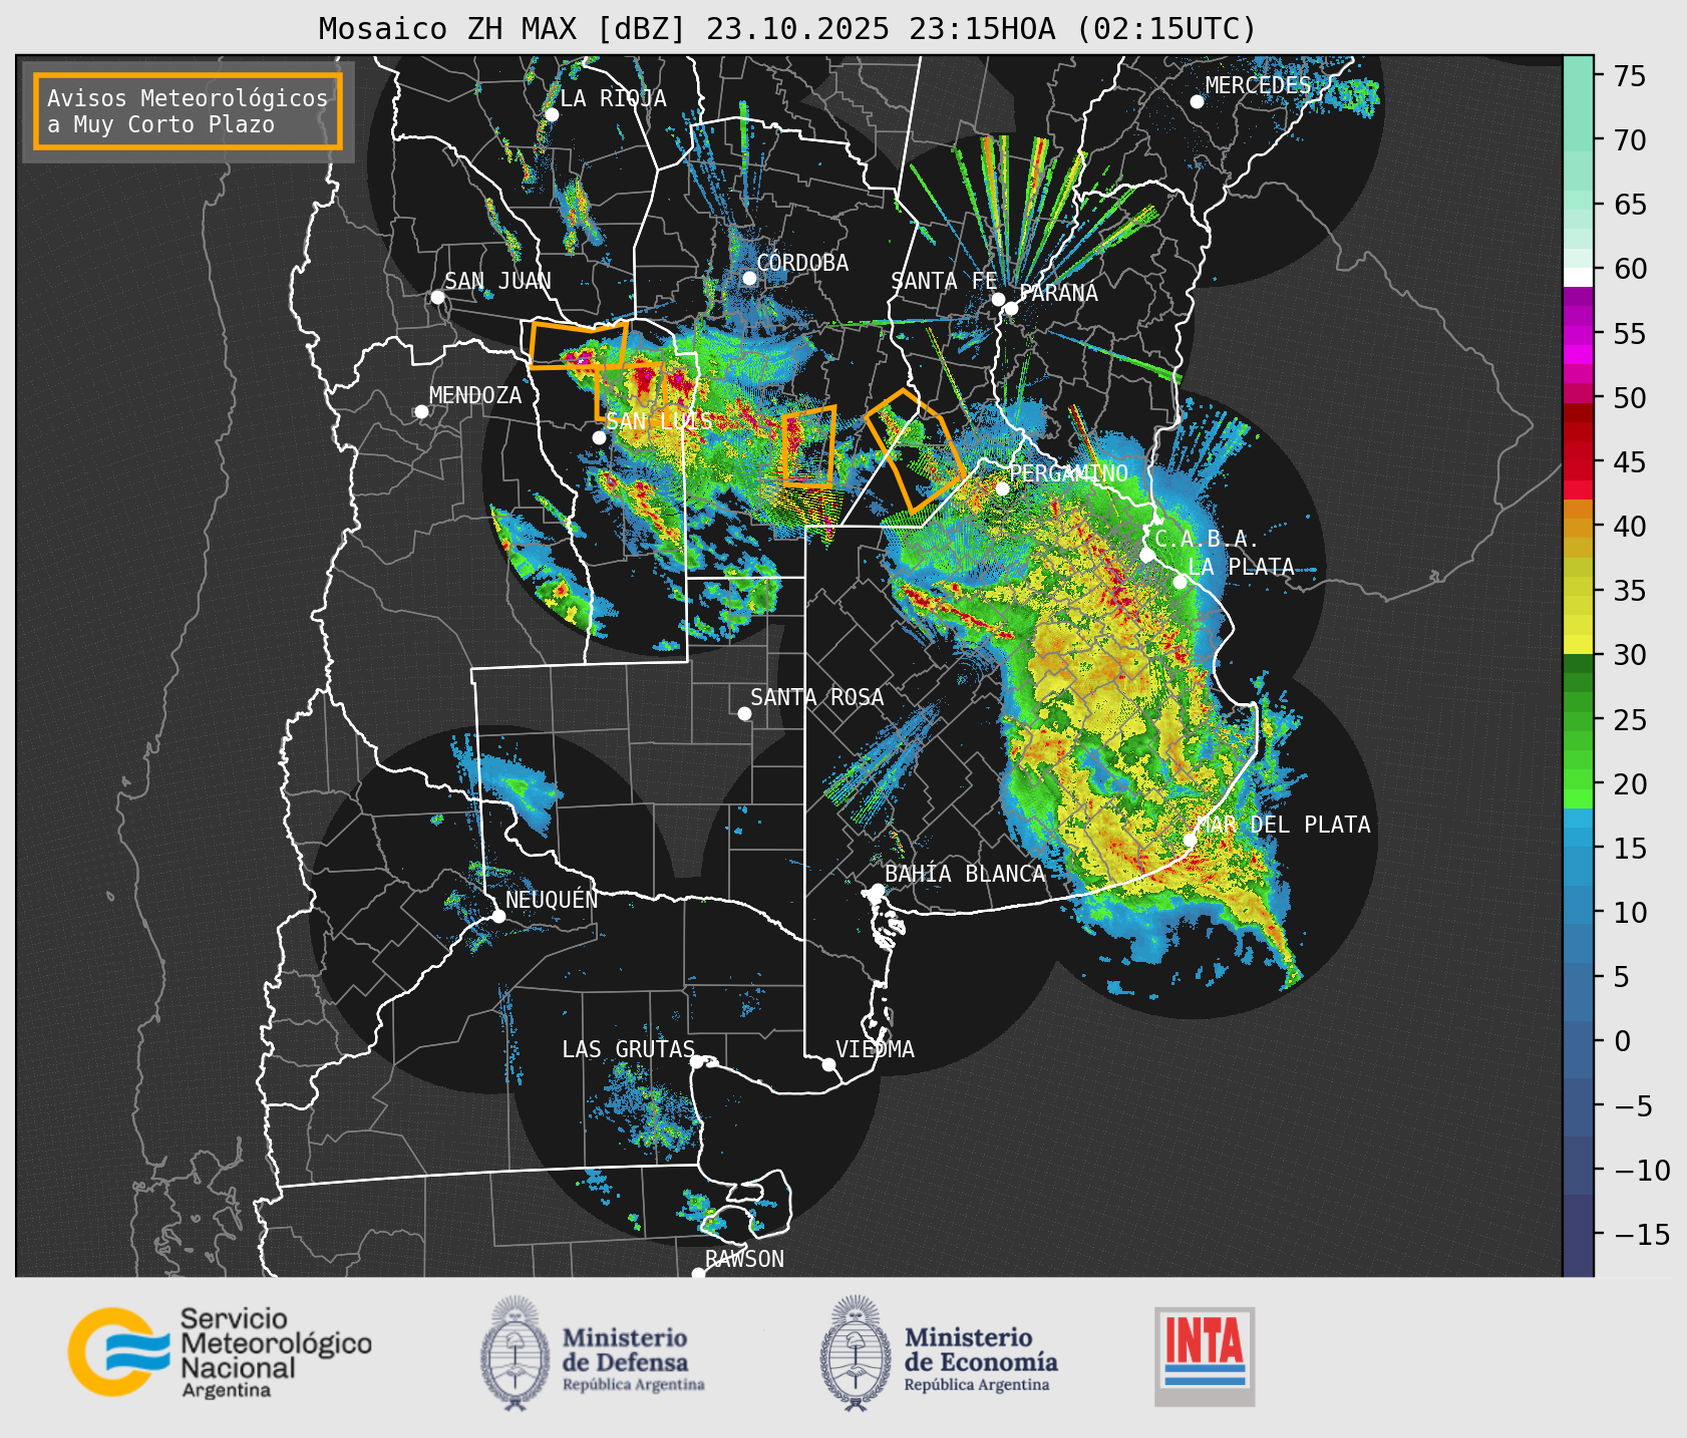Click the Mar del Plata city marker
The image size is (1687, 1438).
[1189, 839]
